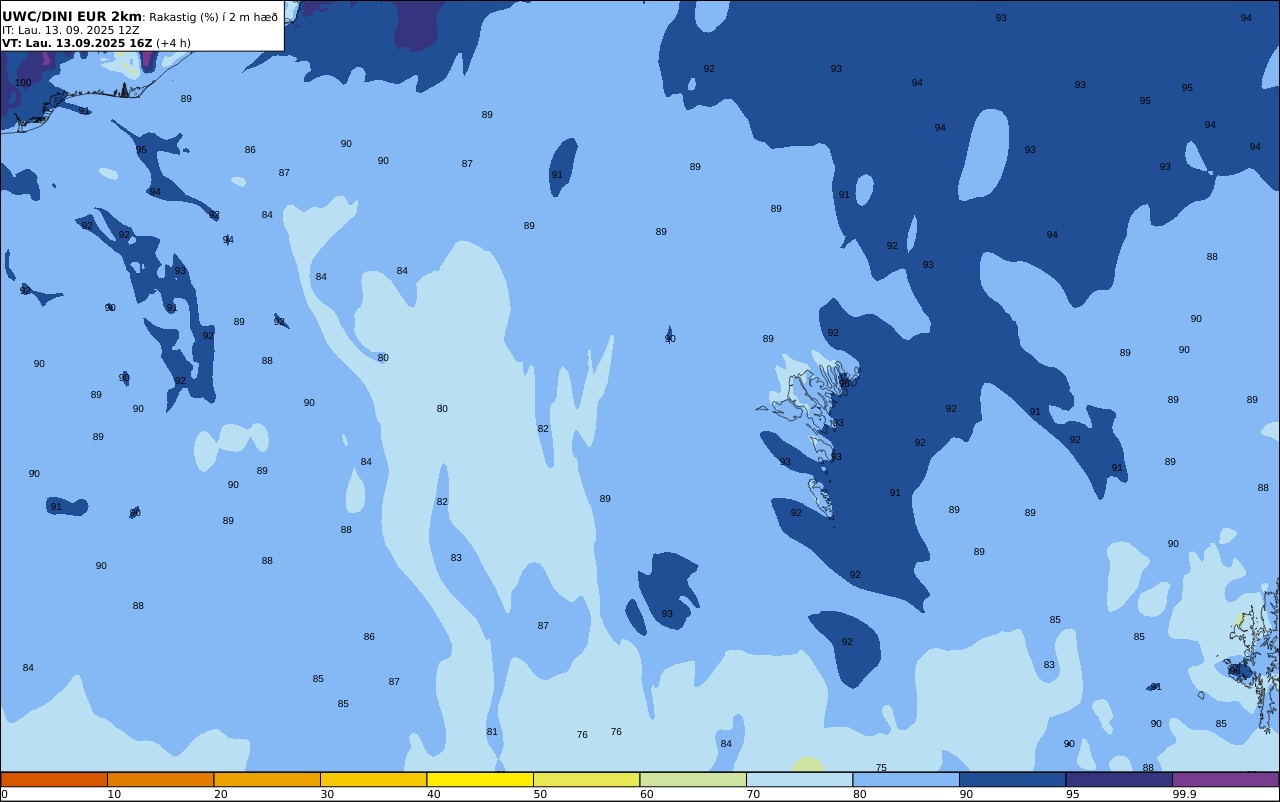The width and height of the screenshot is (1280, 802).
Task: Click the 50–60 pale yellow legend swatch
Action: coord(586,779)
